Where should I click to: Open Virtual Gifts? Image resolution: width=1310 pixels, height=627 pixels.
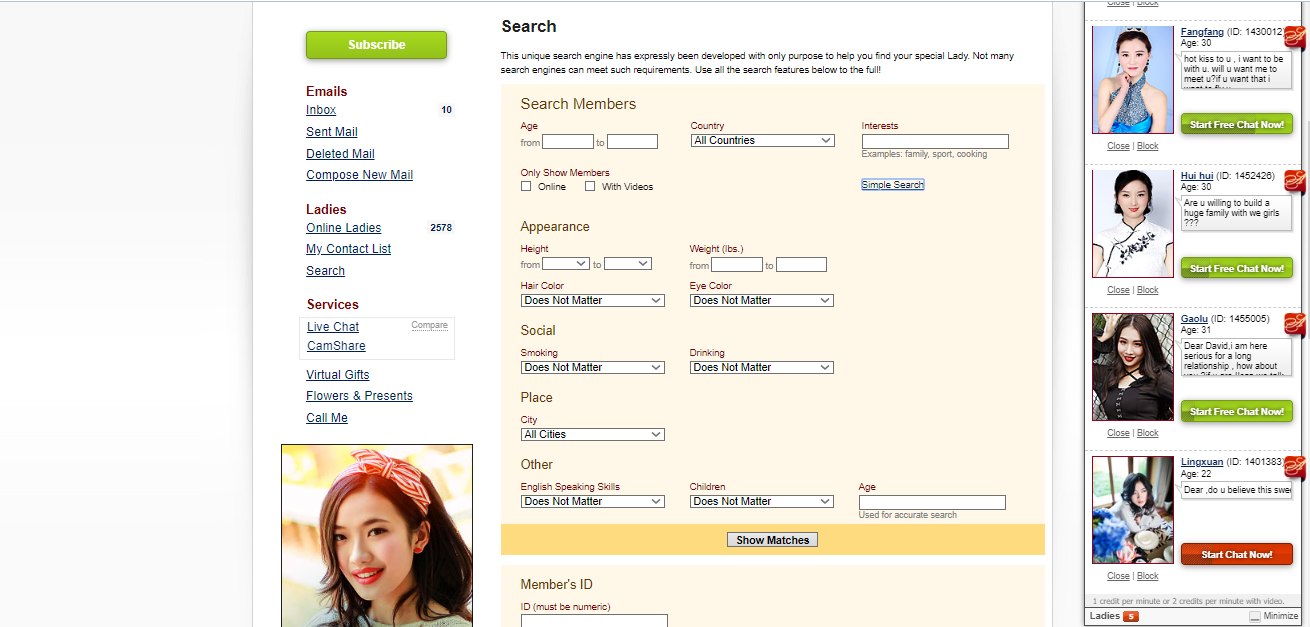point(338,375)
